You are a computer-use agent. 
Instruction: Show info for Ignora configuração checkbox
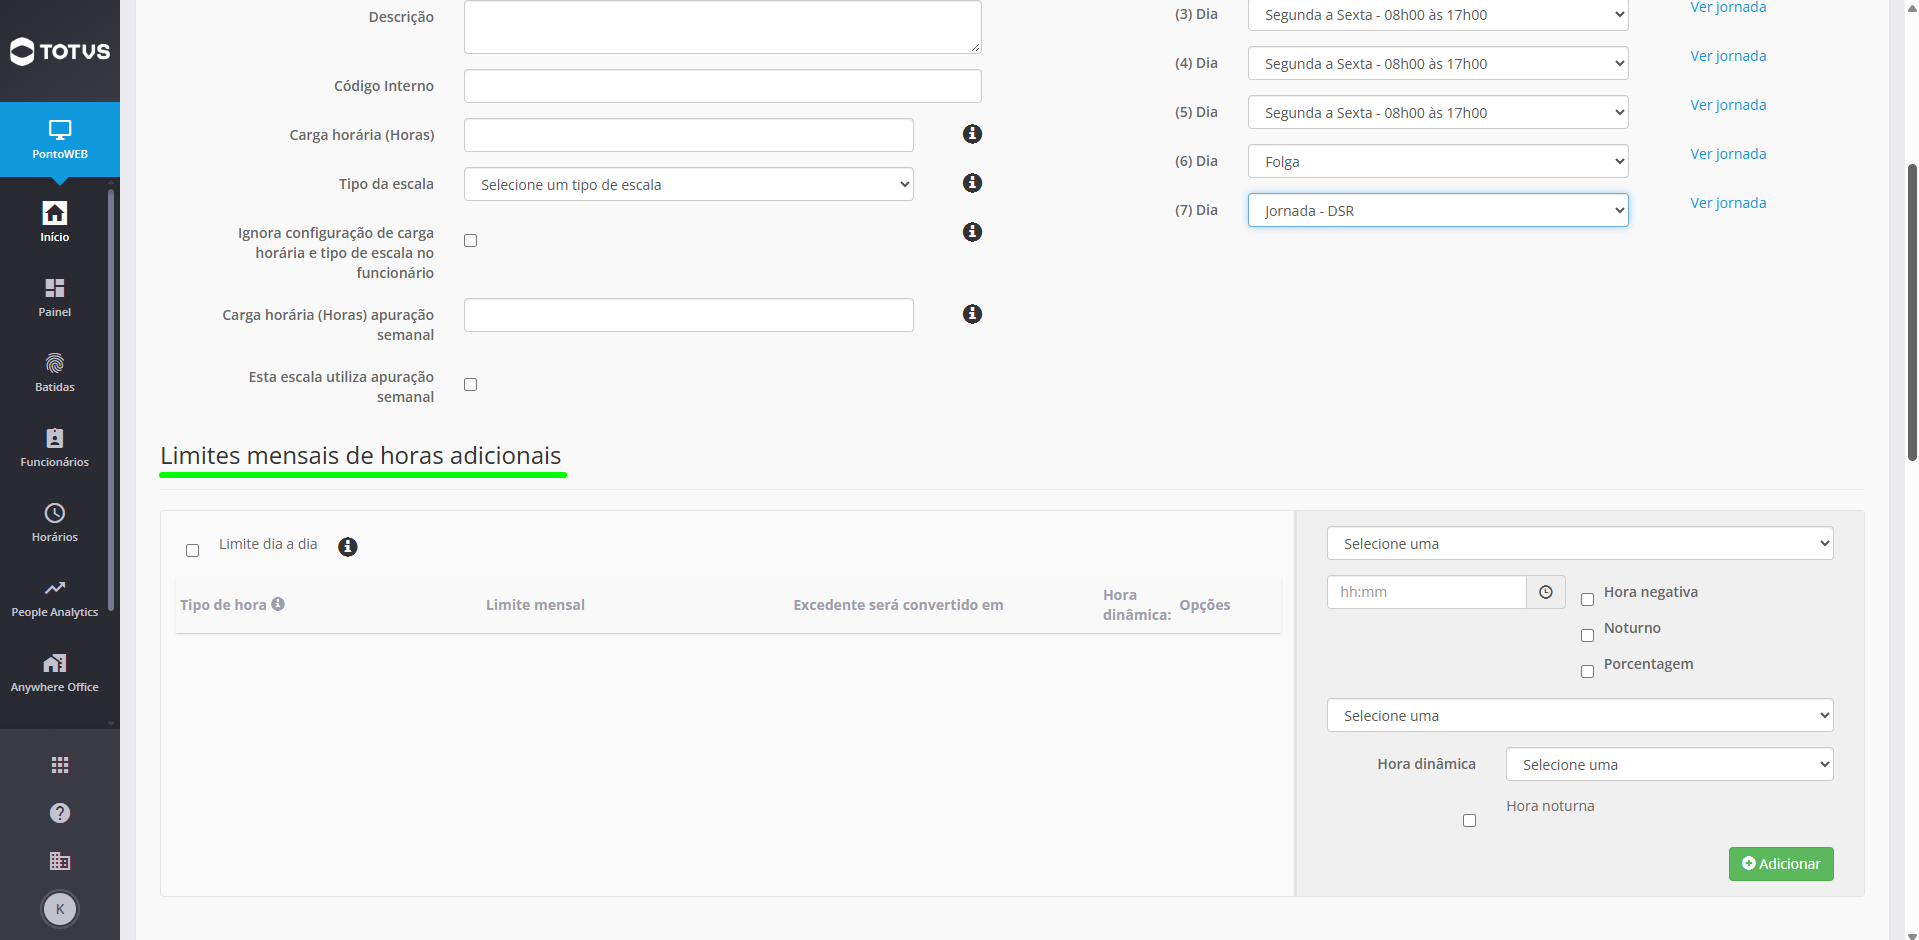coord(972,232)
